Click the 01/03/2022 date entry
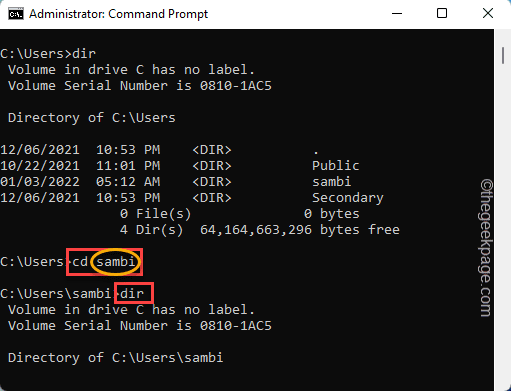Image resolution: width=511 pixels, height=391 pixels. click(40, 182)
